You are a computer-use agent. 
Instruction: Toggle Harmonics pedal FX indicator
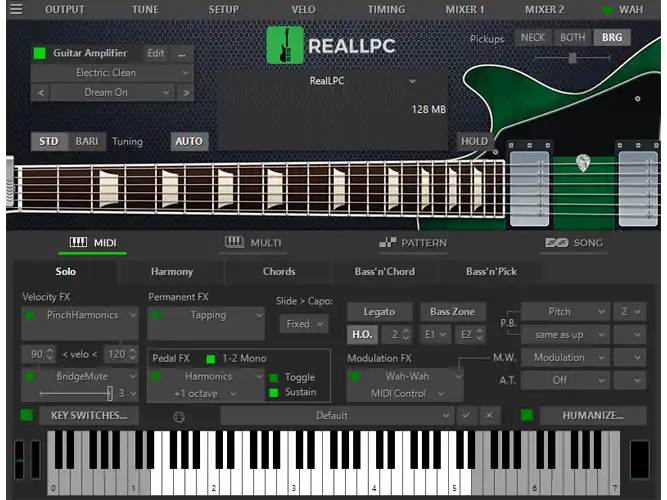click(x=156, y=376)
